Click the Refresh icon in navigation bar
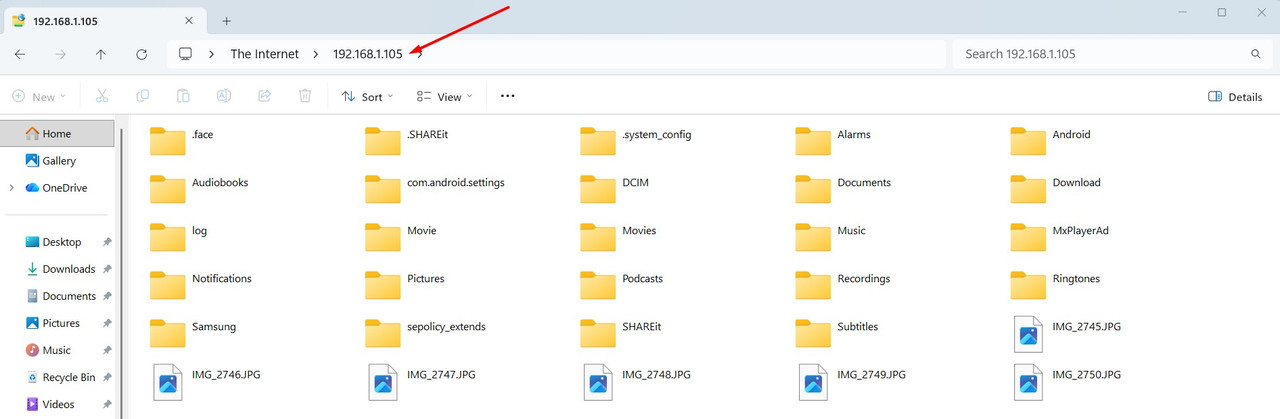This screenshot has width=1280, height=419. pos(141,54)
